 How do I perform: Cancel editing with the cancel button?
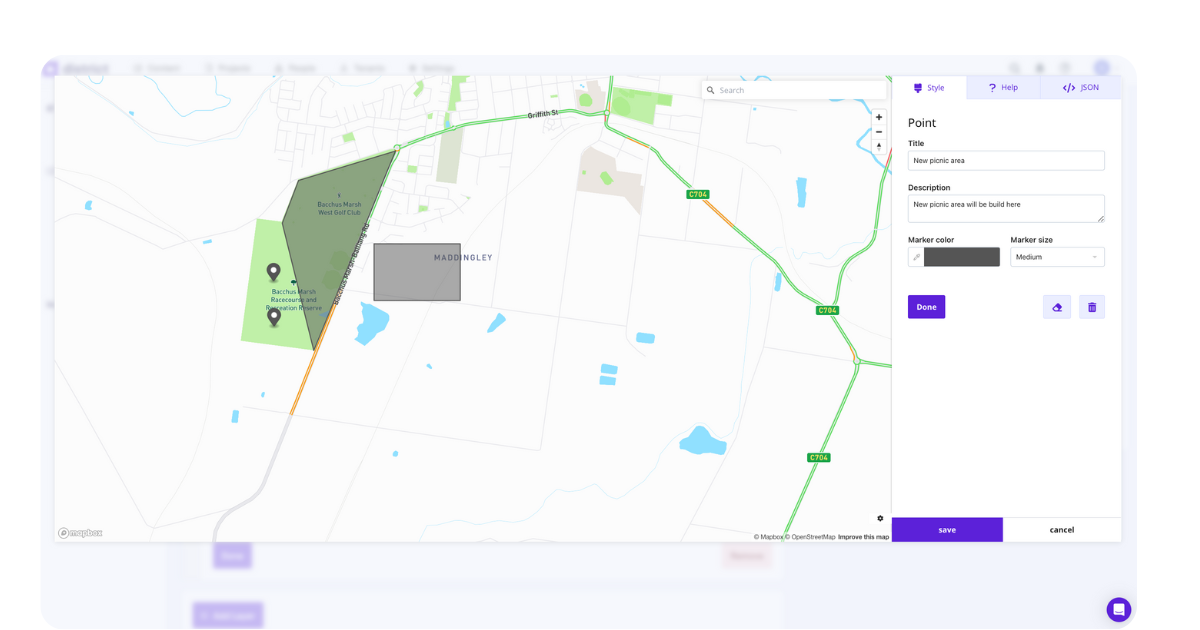point(1061,529)
